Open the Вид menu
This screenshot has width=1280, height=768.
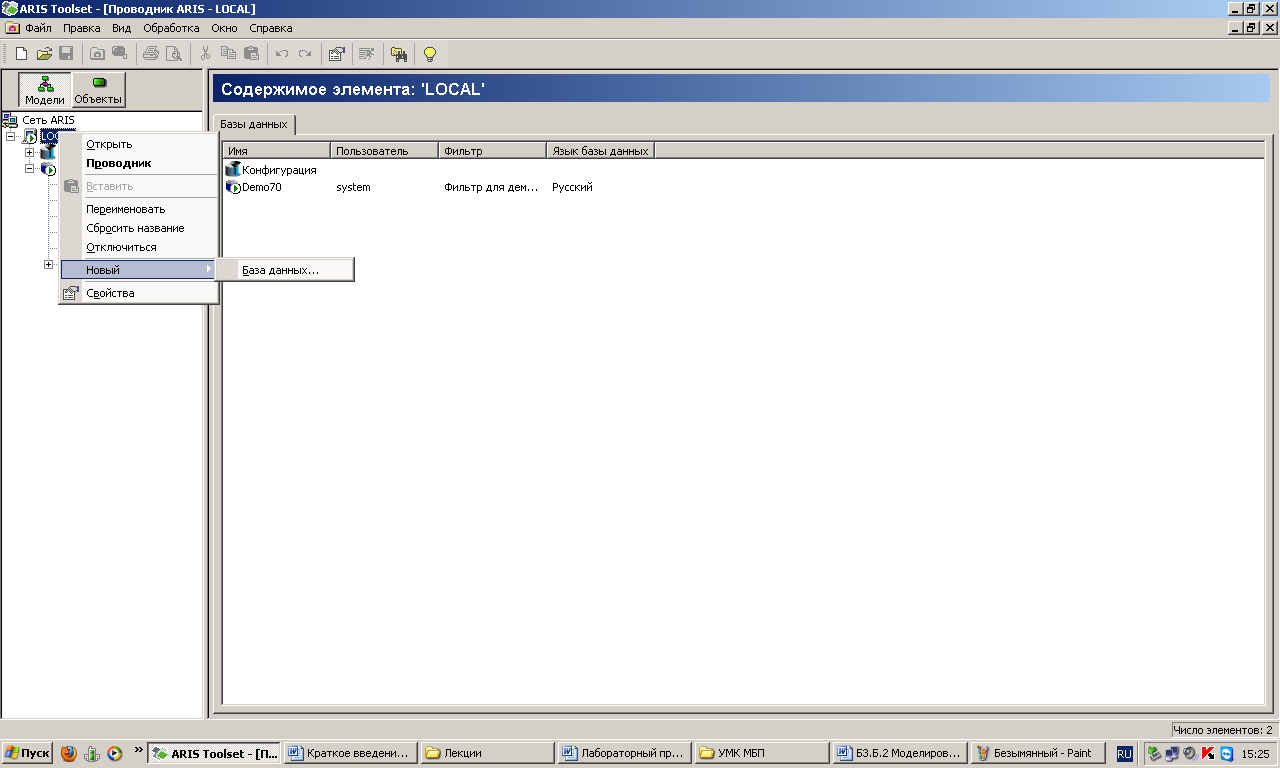tap(122, 28)
